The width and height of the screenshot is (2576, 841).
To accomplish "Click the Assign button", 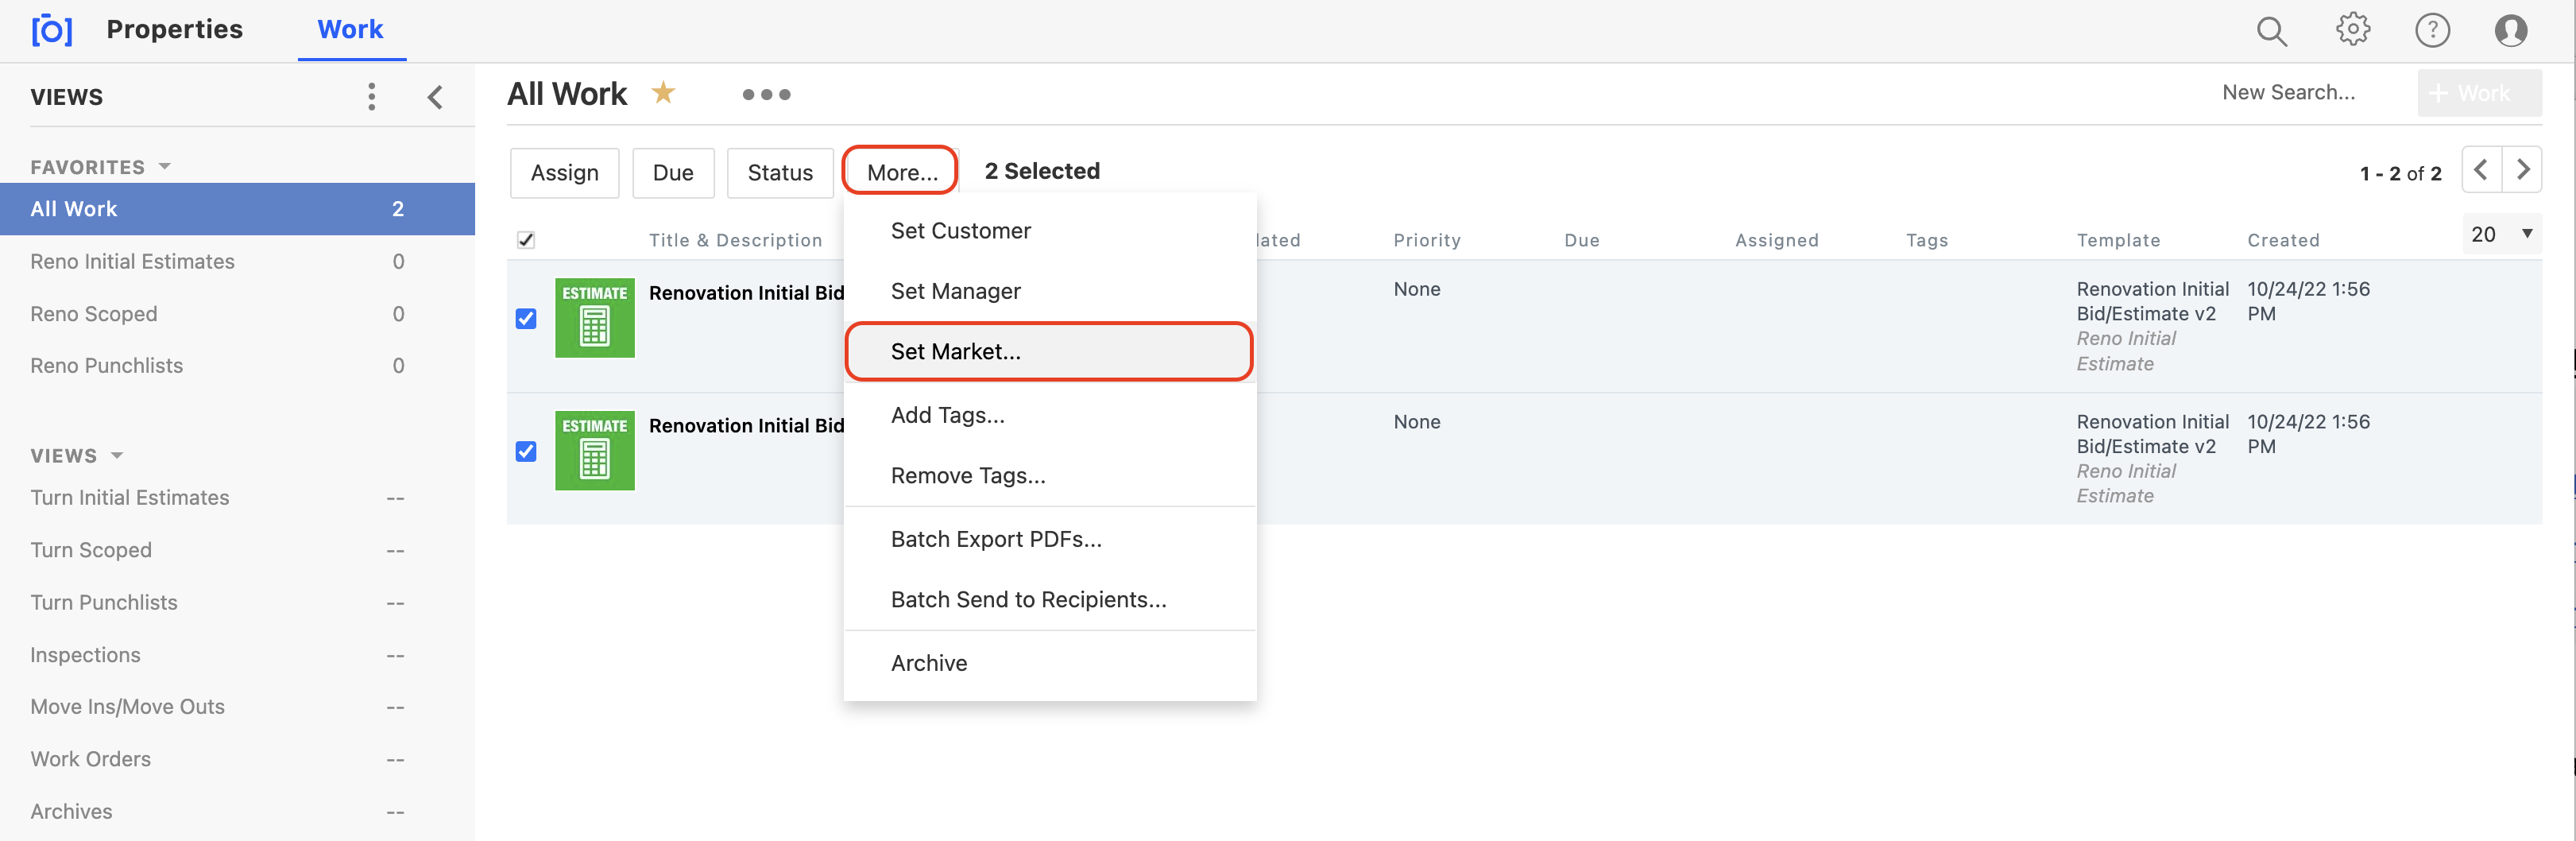I will pyautogui.click(x=564, y=173).
